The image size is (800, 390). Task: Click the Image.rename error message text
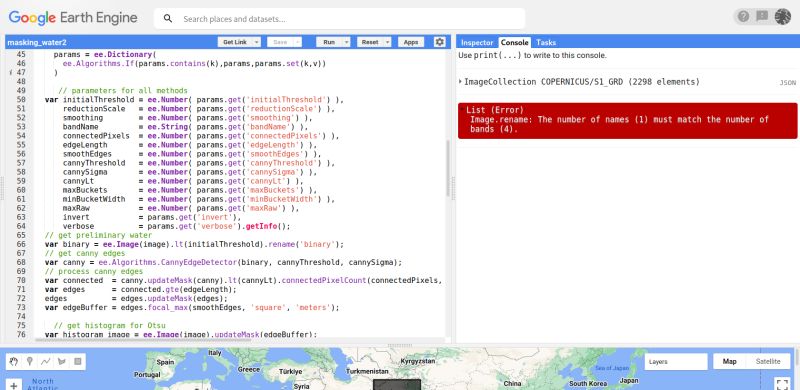619,124
